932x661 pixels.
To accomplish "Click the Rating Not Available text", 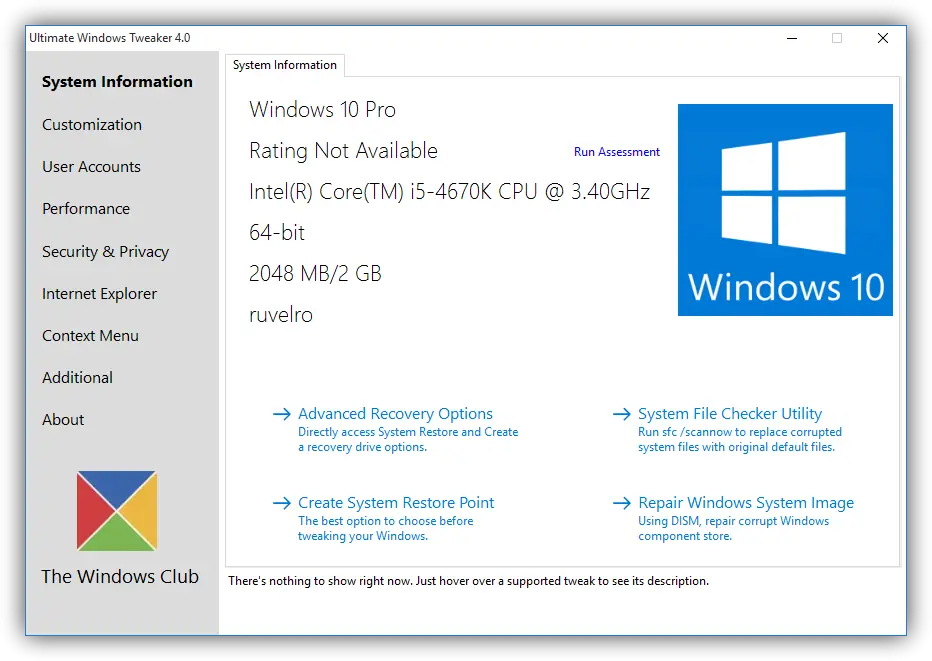I will pos(344,150).
